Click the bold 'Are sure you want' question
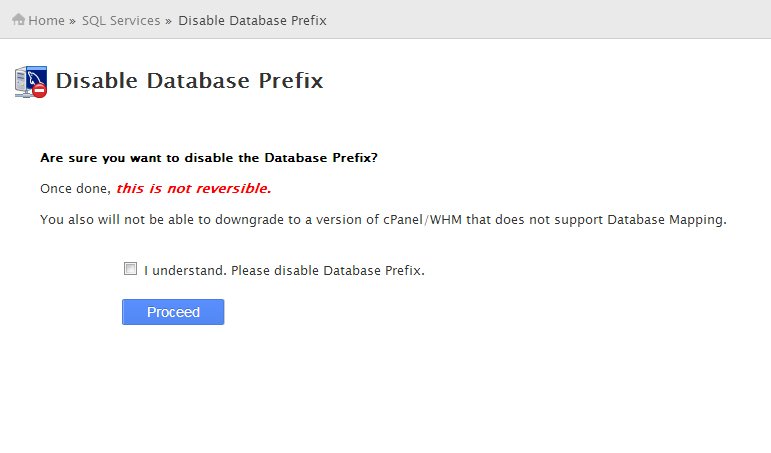Screen dimensions: 771x453 pyautogui.click(x=209, y=158)
